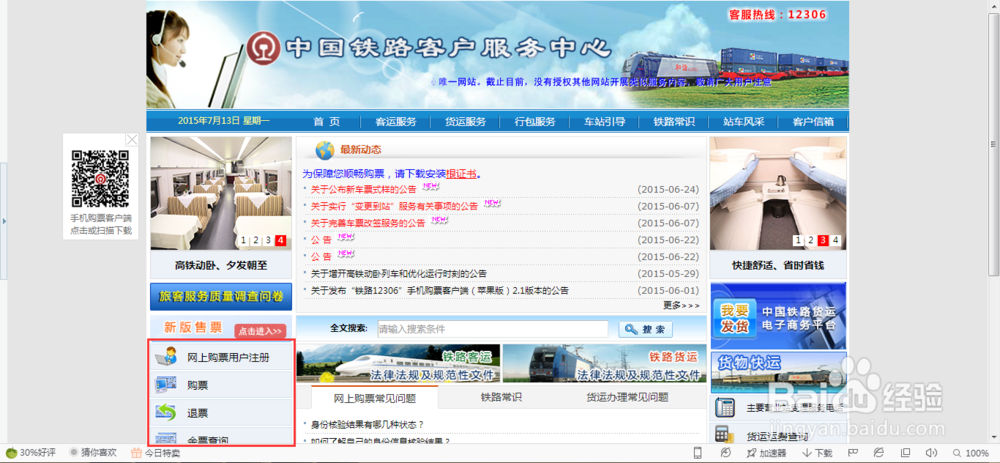Open the 加速器 rocket accelerator
This screenshot has width=1000, height=463.
(765, 453)
